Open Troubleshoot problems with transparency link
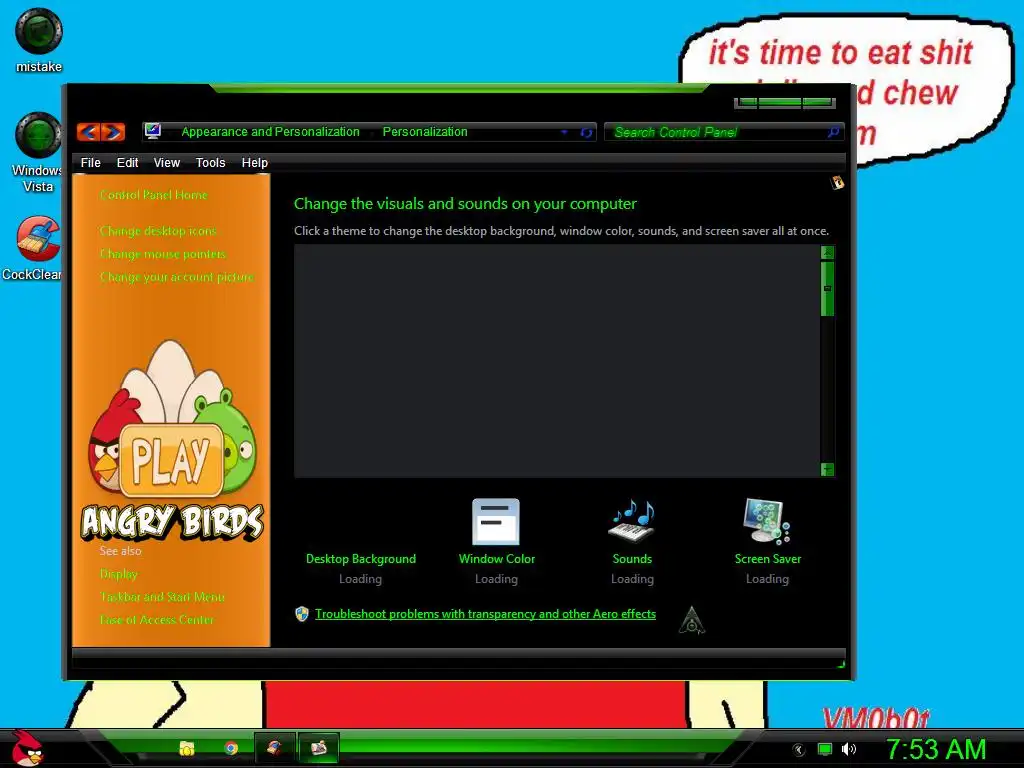This screenshot has width=1024, height=768. (x=485, y=614)
